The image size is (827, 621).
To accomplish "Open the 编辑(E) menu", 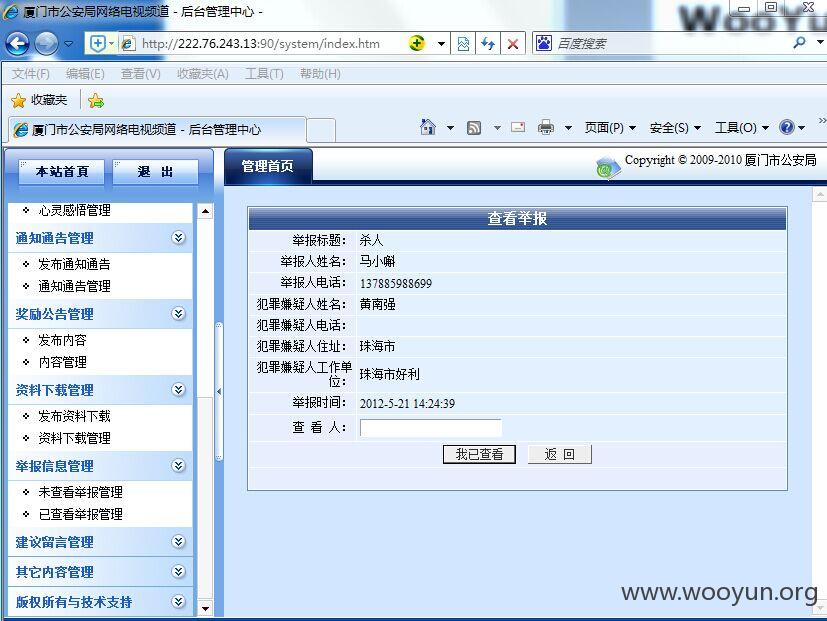I will (85, 74).
